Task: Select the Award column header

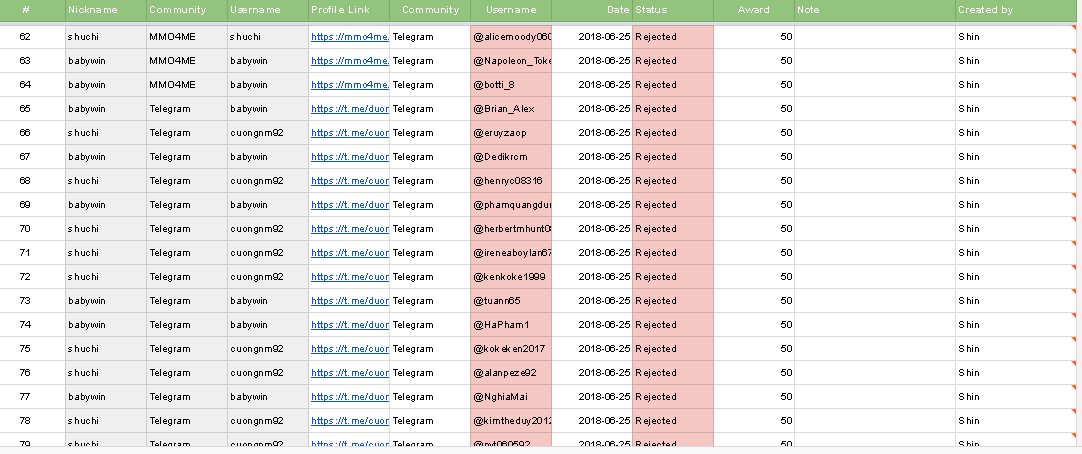Action: pos(753,10)
